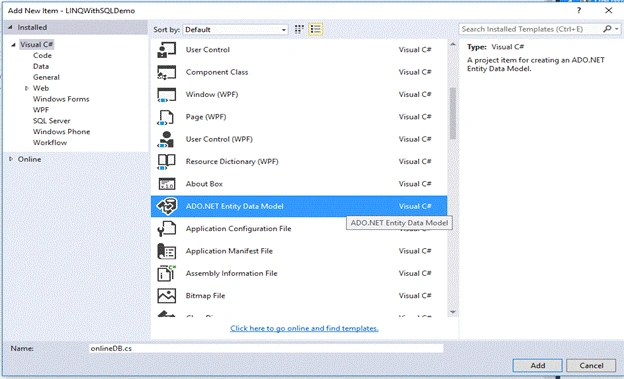Click the Component Class template icon

pyautogui.click(x=166, y=72)
